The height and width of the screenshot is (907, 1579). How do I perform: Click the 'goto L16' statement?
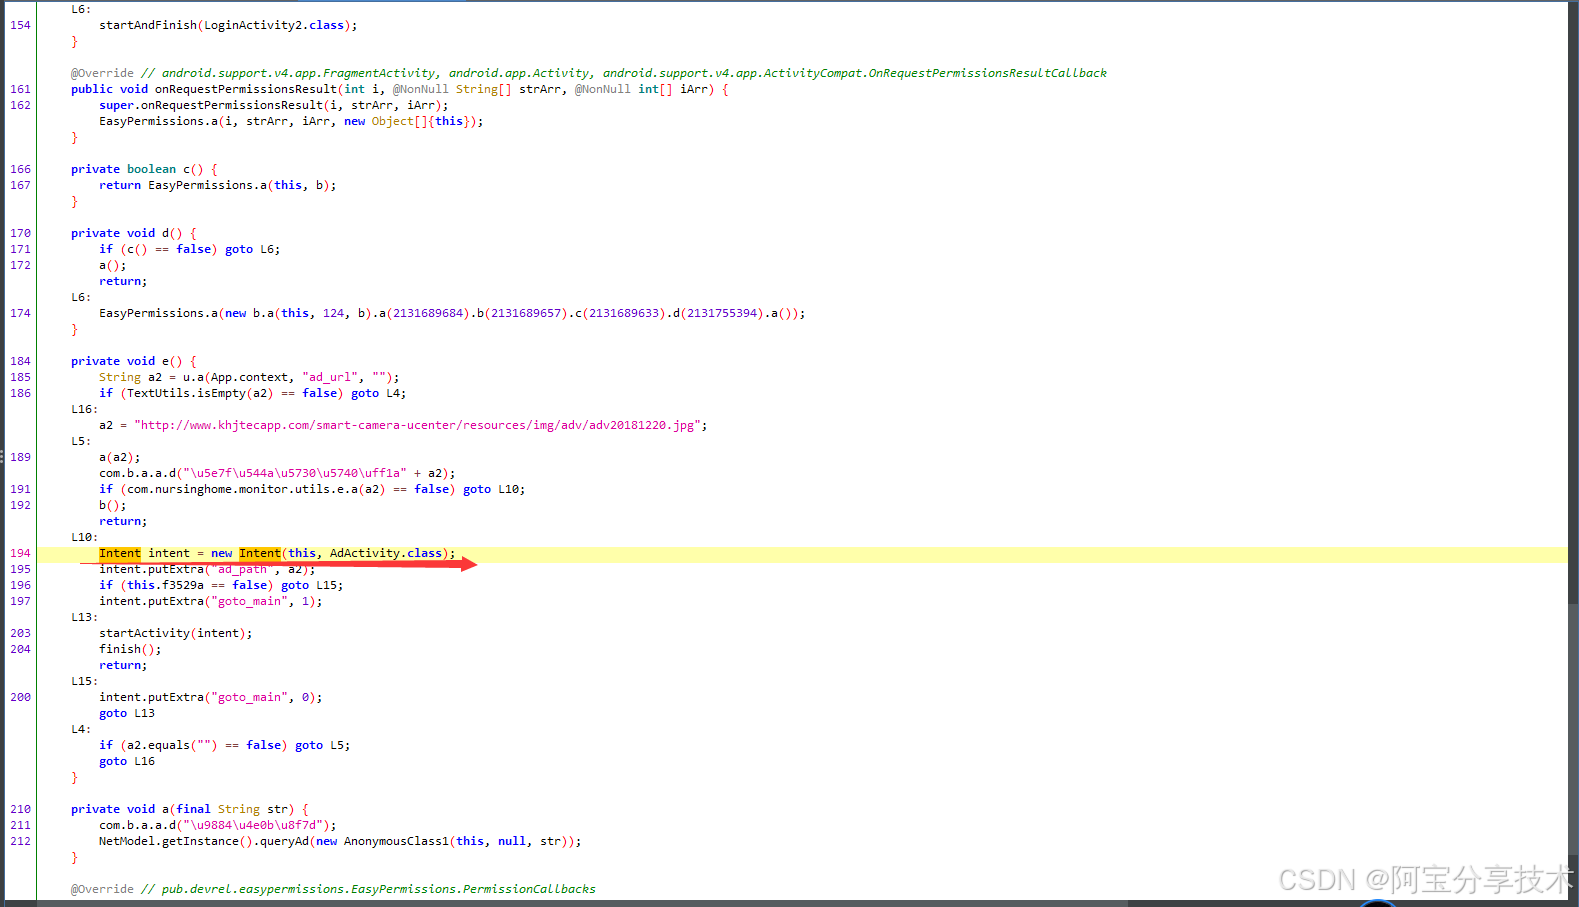click(x=127, y=761)
